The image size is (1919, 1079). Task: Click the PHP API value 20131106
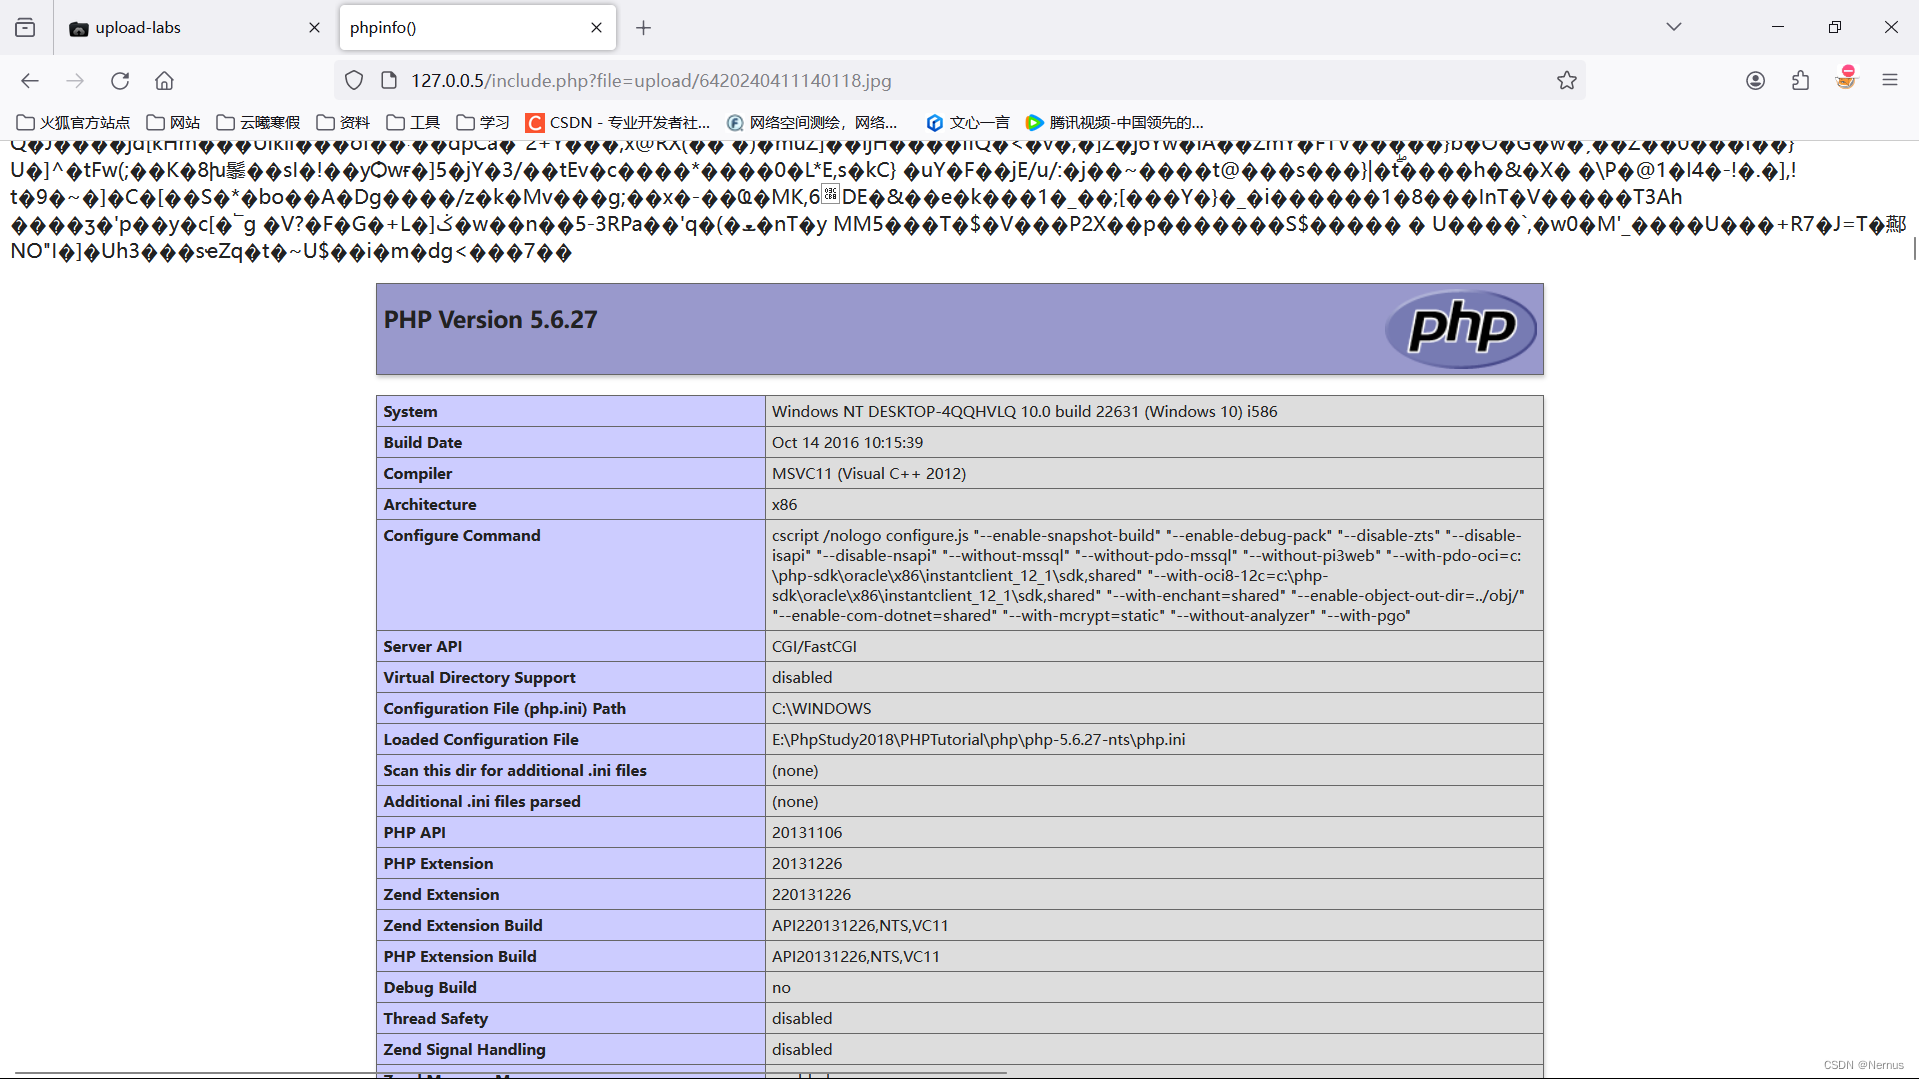tap(807, 833)
